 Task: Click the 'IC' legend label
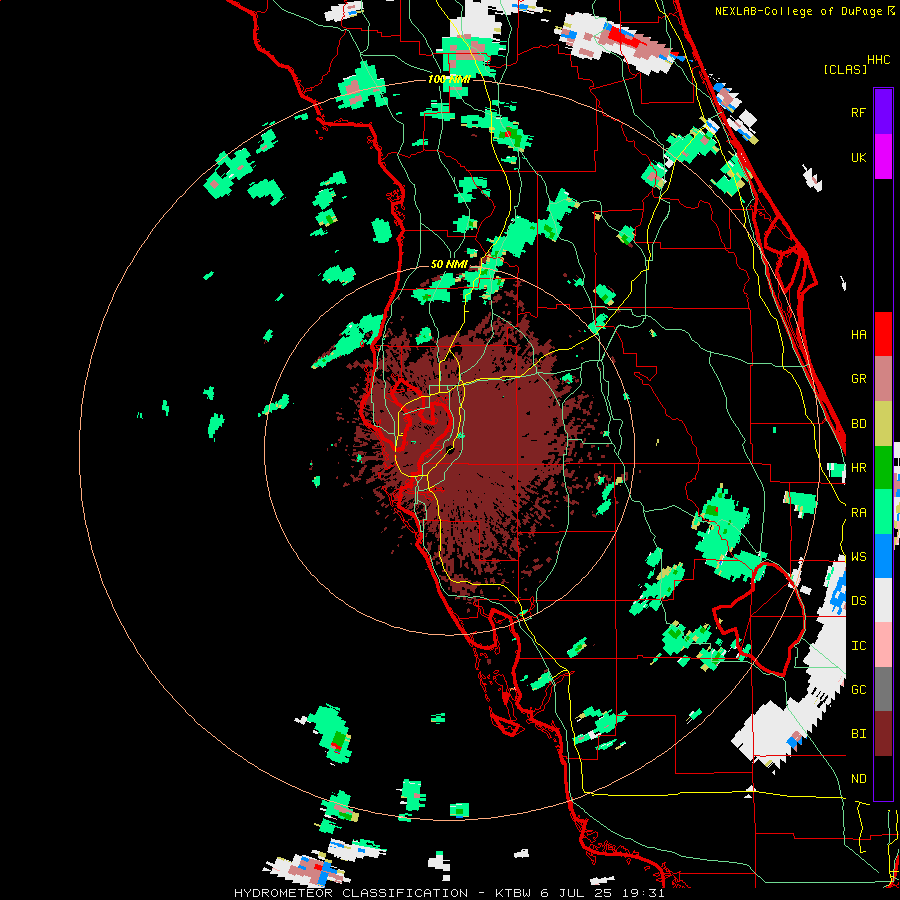tap(858, 646)
